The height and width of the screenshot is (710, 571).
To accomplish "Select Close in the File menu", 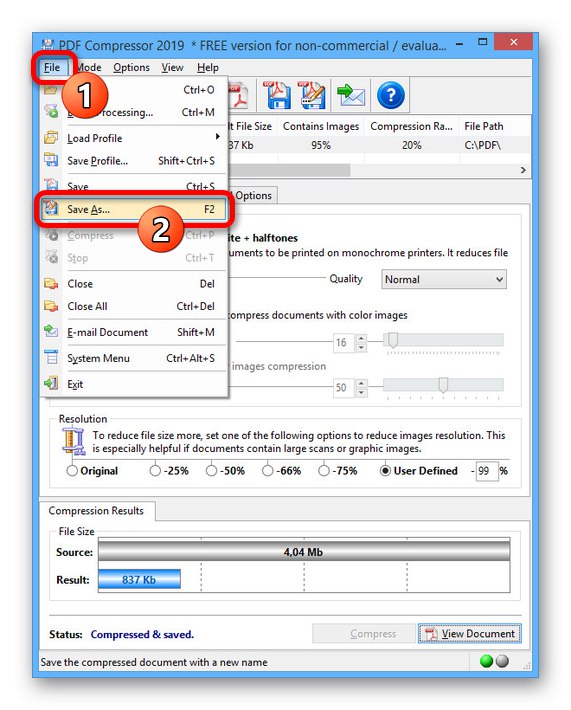I will tap(133, 284).
